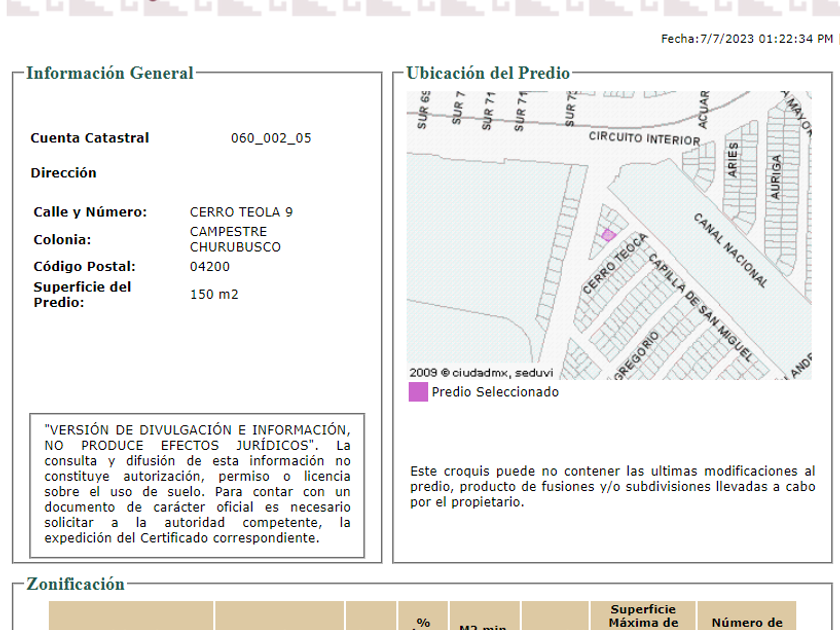Click the Información General section heading
This screenshot has height=630, width=840.
pyautogui.click(x=110, y=73)
